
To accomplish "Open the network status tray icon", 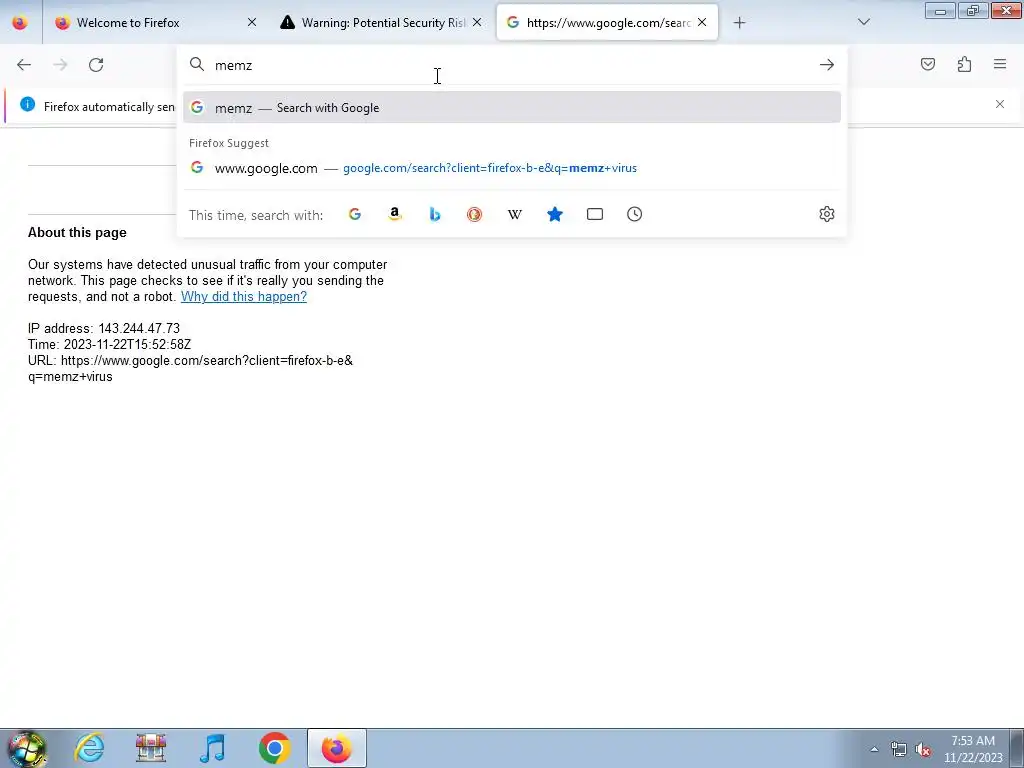I will [899, 749].
